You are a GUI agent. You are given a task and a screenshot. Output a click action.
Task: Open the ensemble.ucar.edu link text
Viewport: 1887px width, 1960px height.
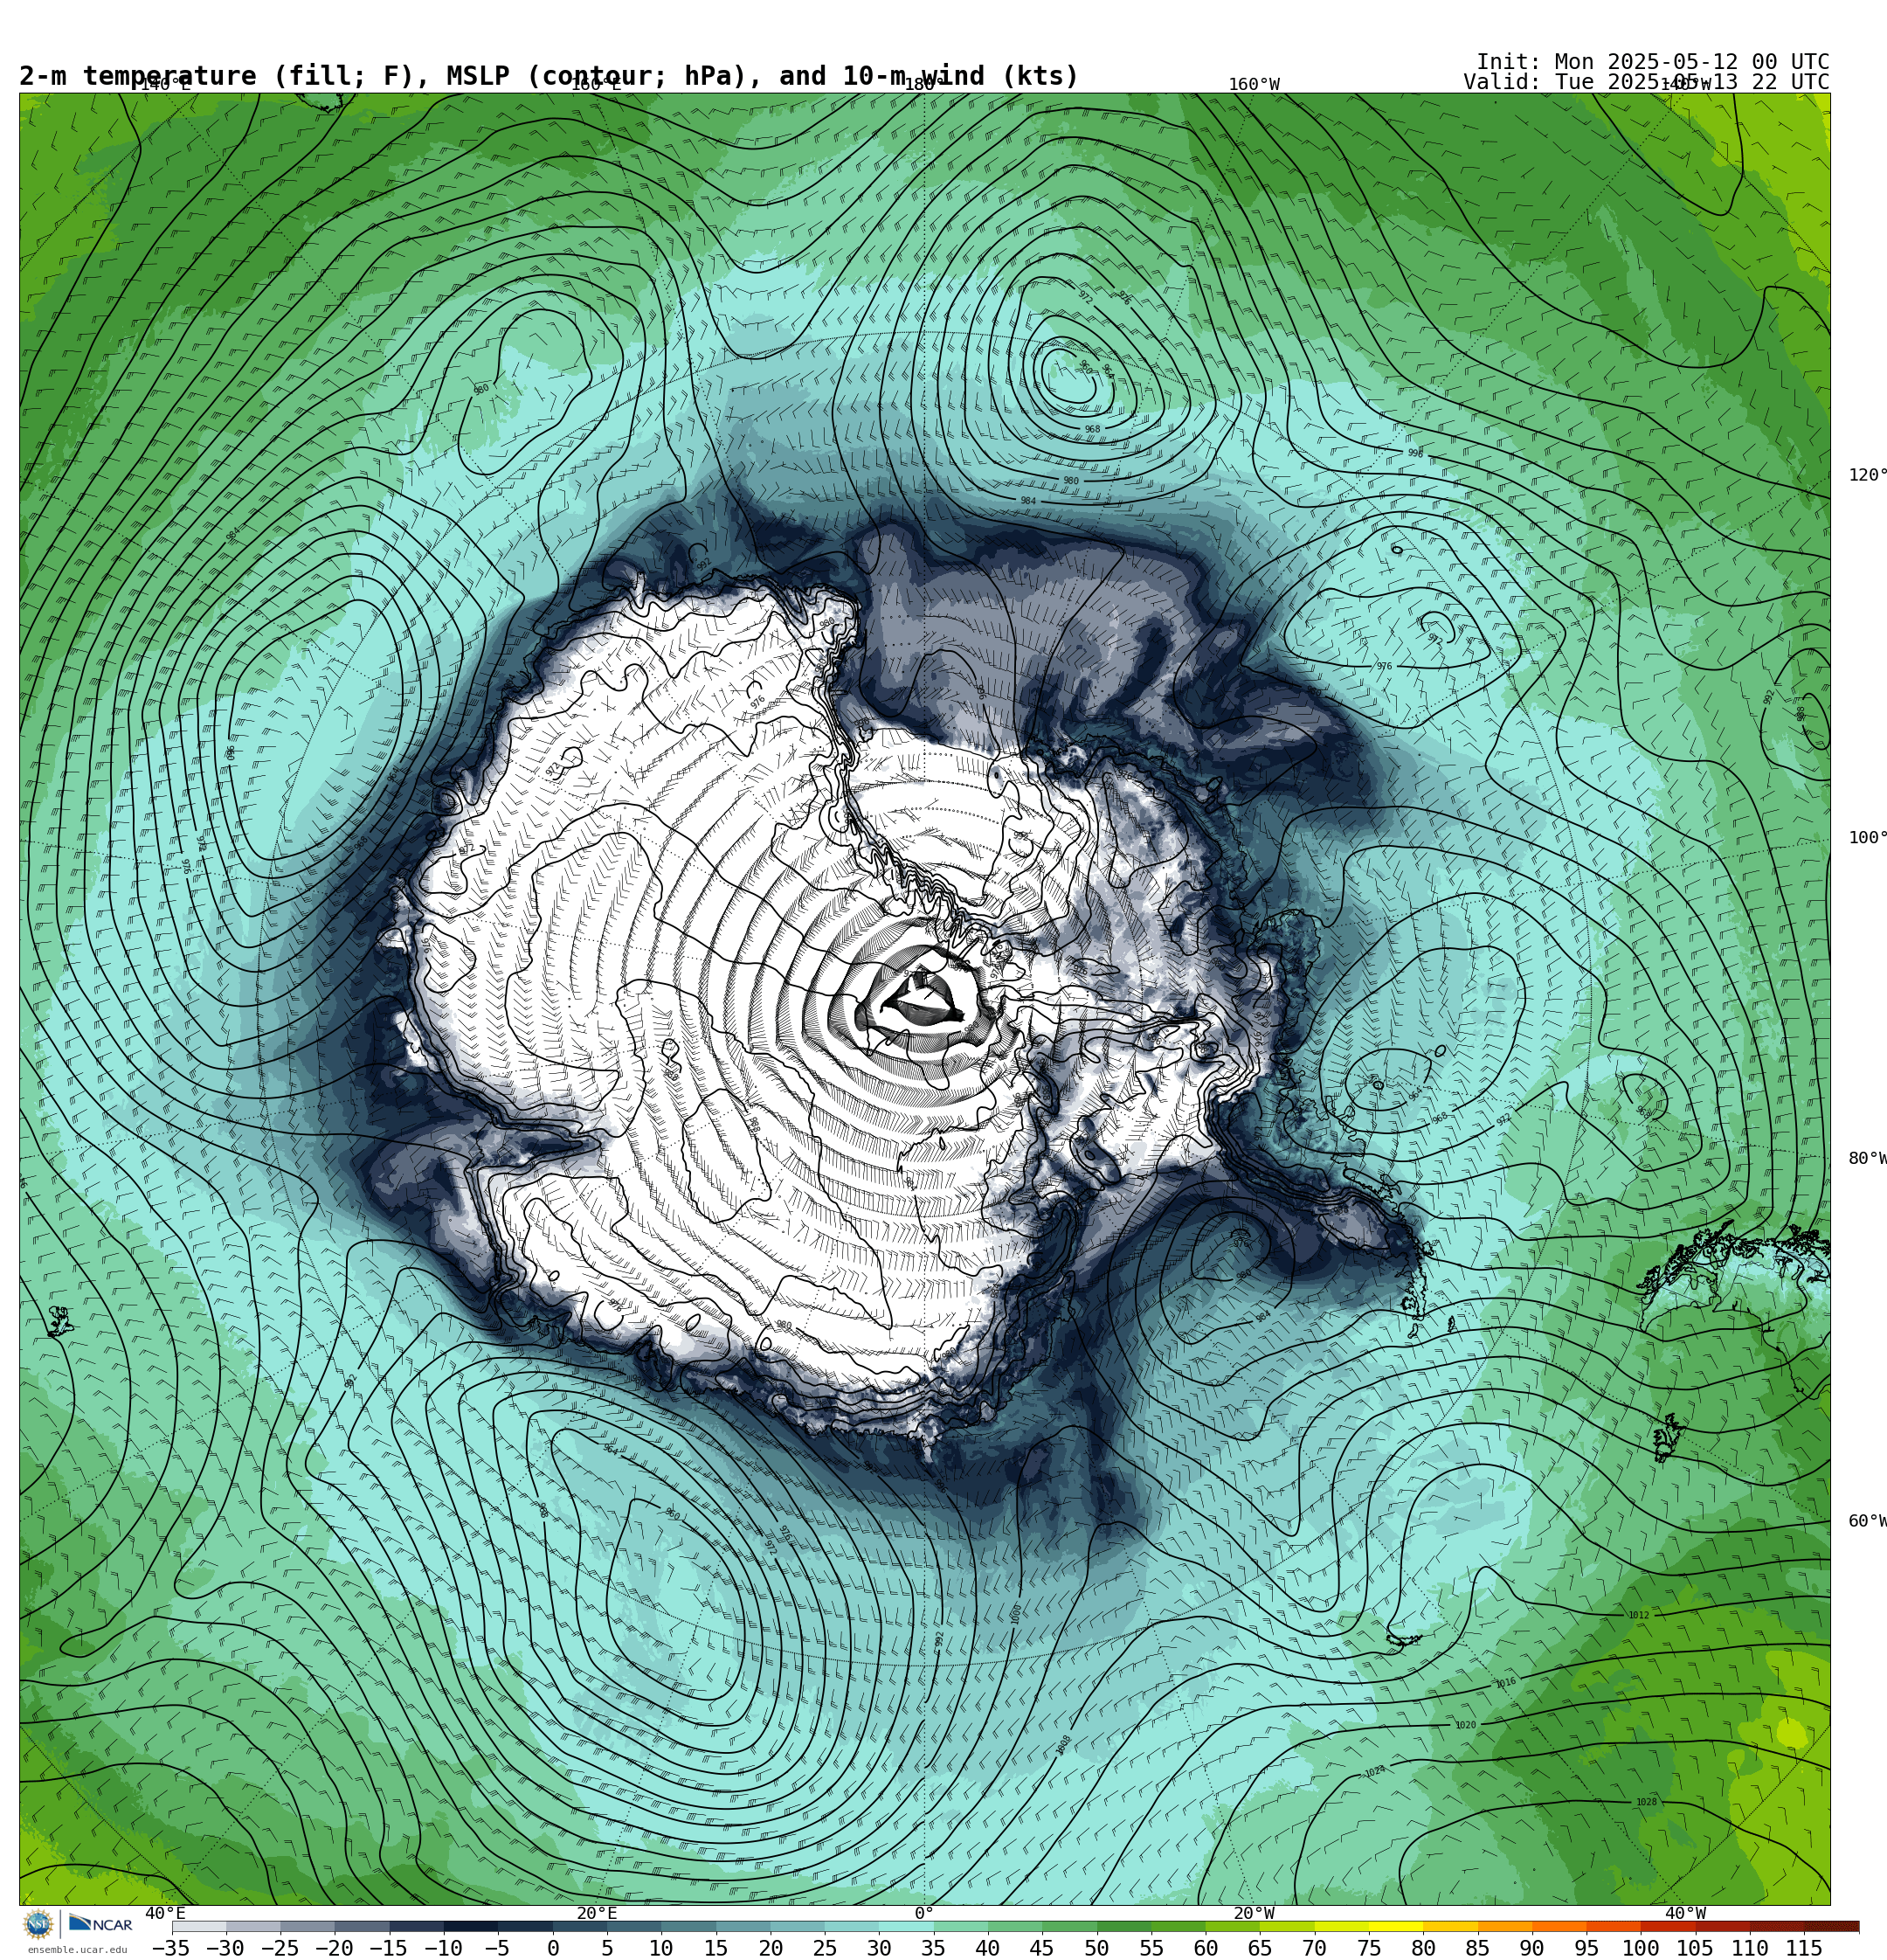(77, 1950)
